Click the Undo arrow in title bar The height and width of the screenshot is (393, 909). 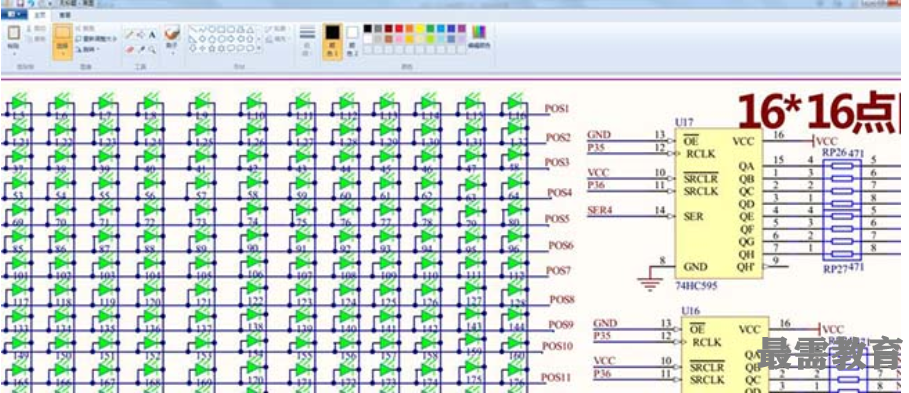pyautogui.click(x=30, y=3)
